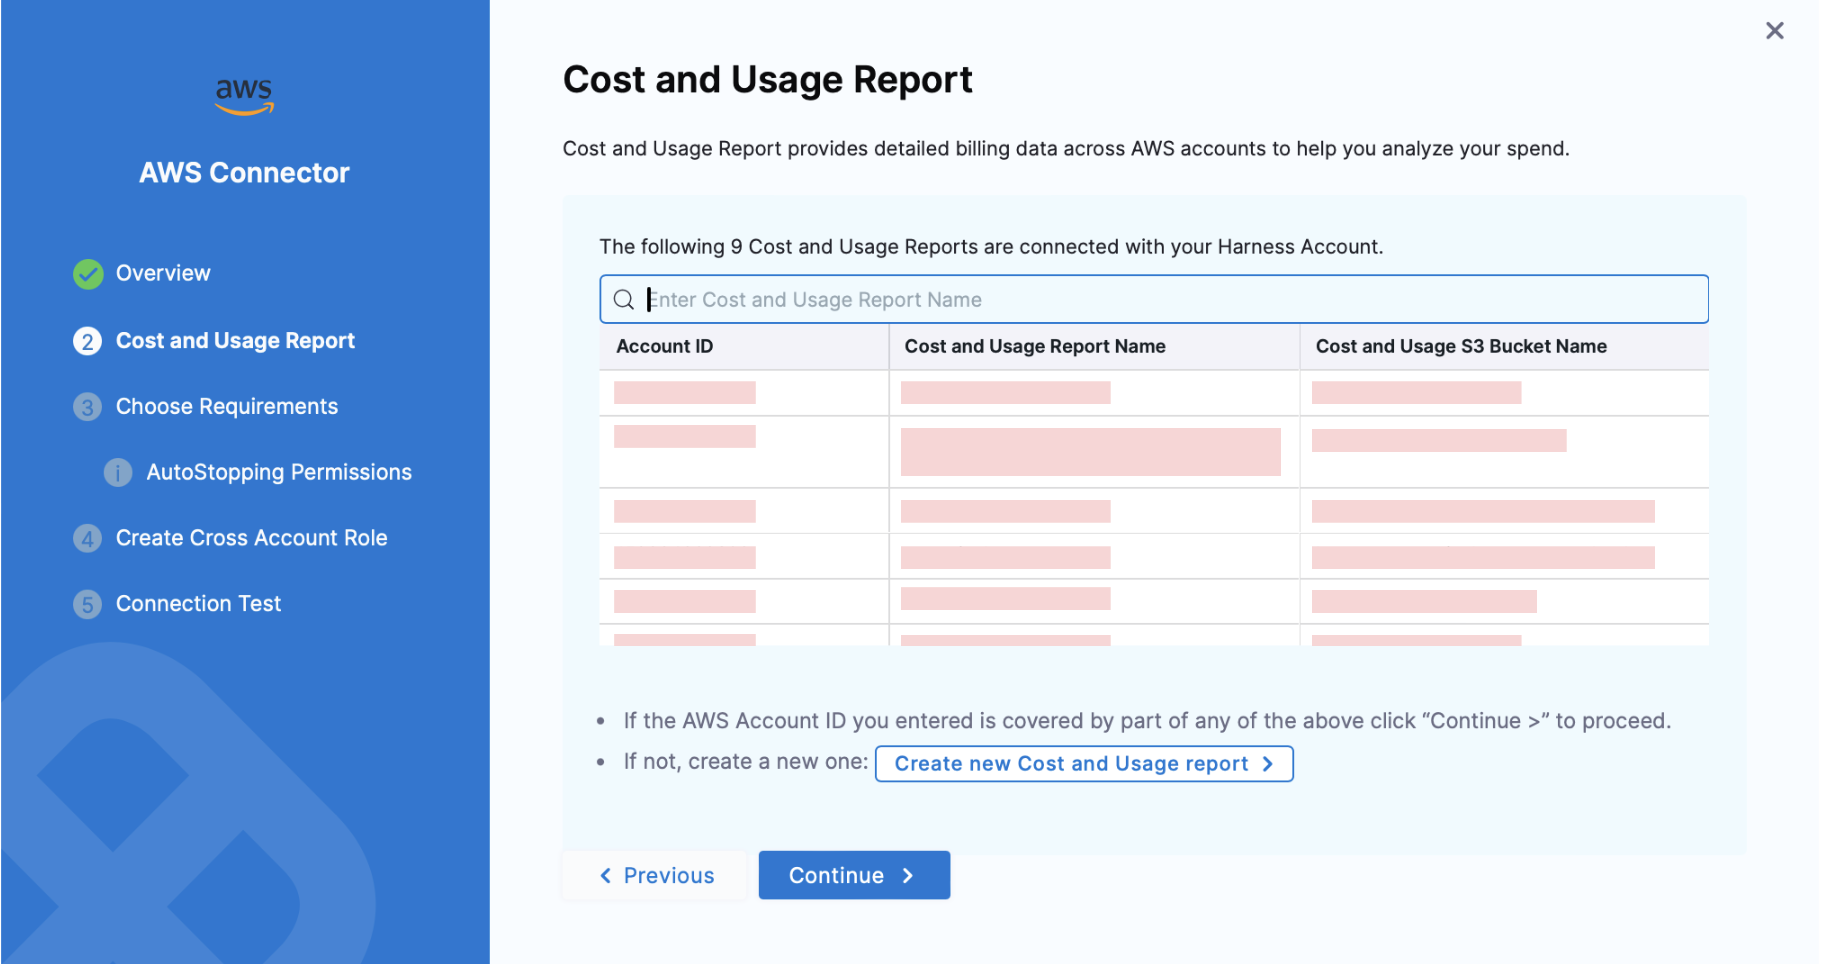Screen dimensions: 1830x964
Task: Click the step 5 number circle
Action: tap(88, 604)
